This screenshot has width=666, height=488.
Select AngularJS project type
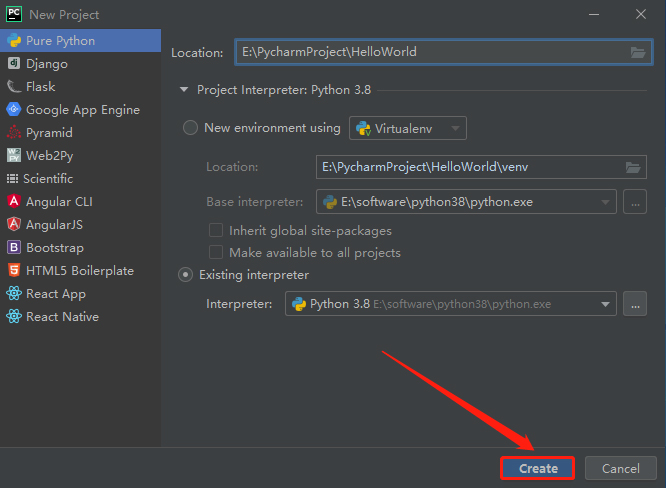coord(80,224)
